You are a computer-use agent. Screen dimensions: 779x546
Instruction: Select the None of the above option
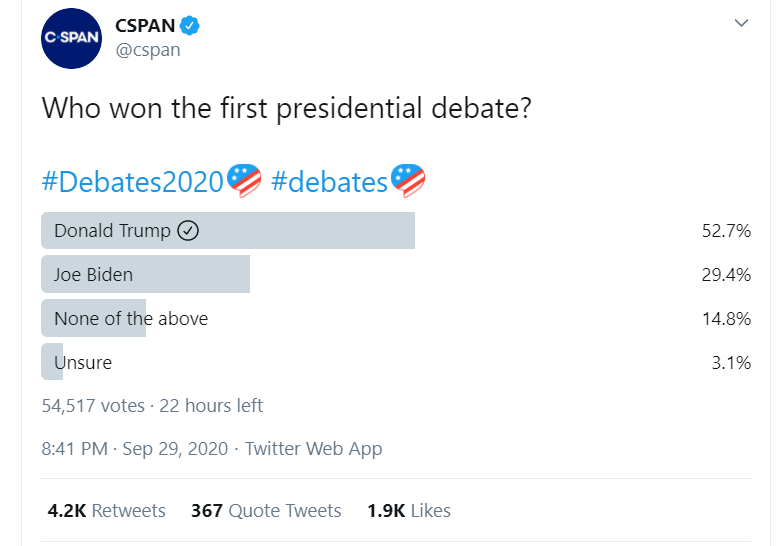click(131, 318)
